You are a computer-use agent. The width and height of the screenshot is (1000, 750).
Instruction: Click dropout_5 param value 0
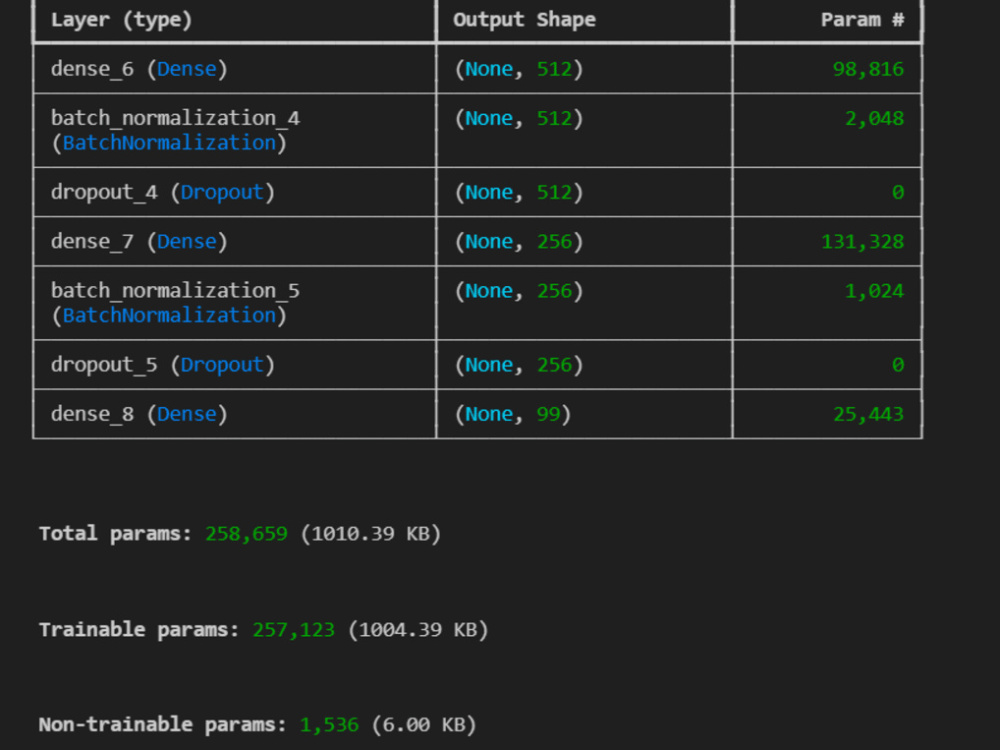click(898, 365)
